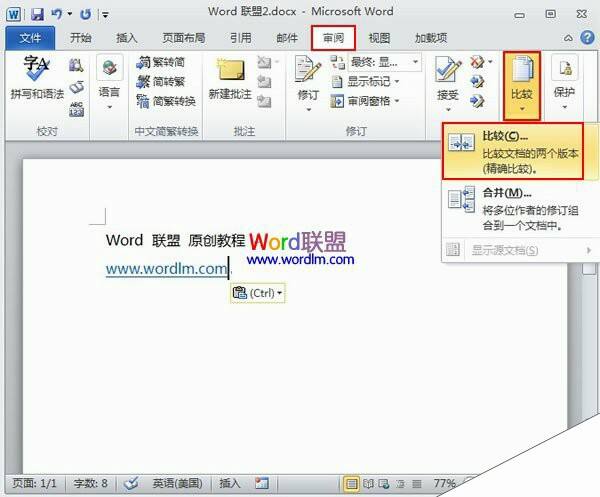
Task: Switch to Draft view icon
Action: (417, 484)
